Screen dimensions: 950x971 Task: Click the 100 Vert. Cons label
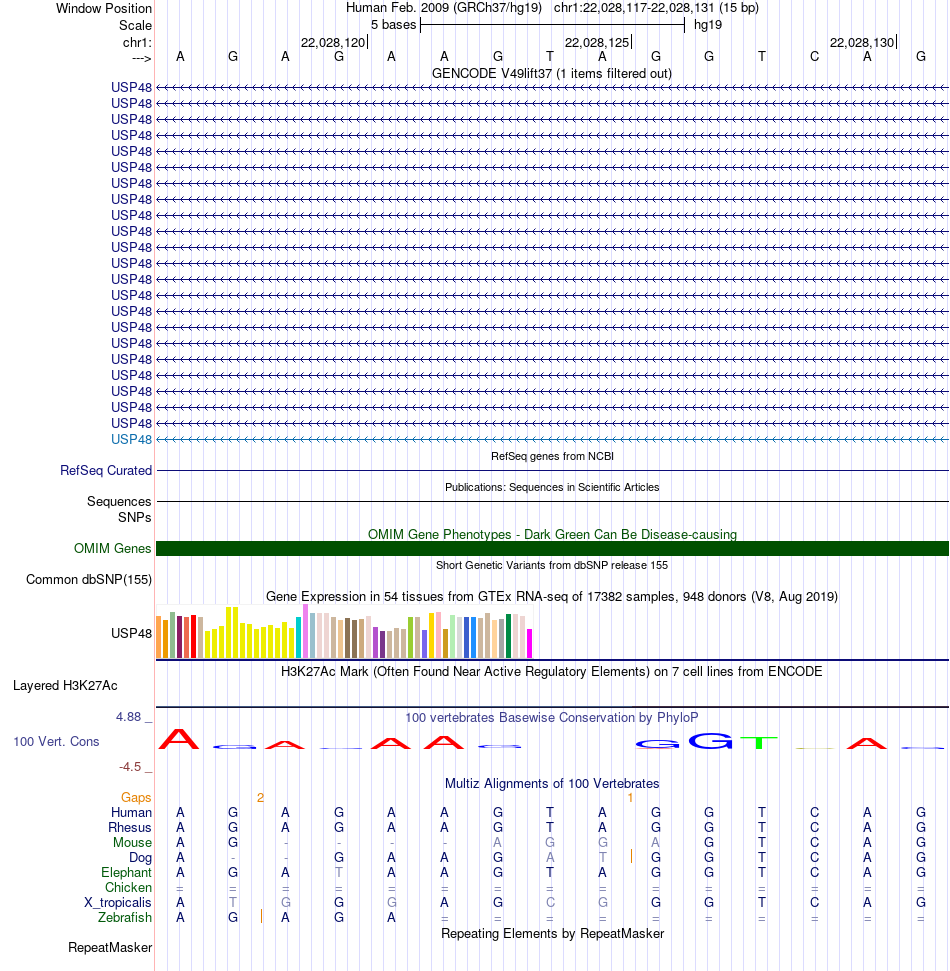[x=56, y=741]
